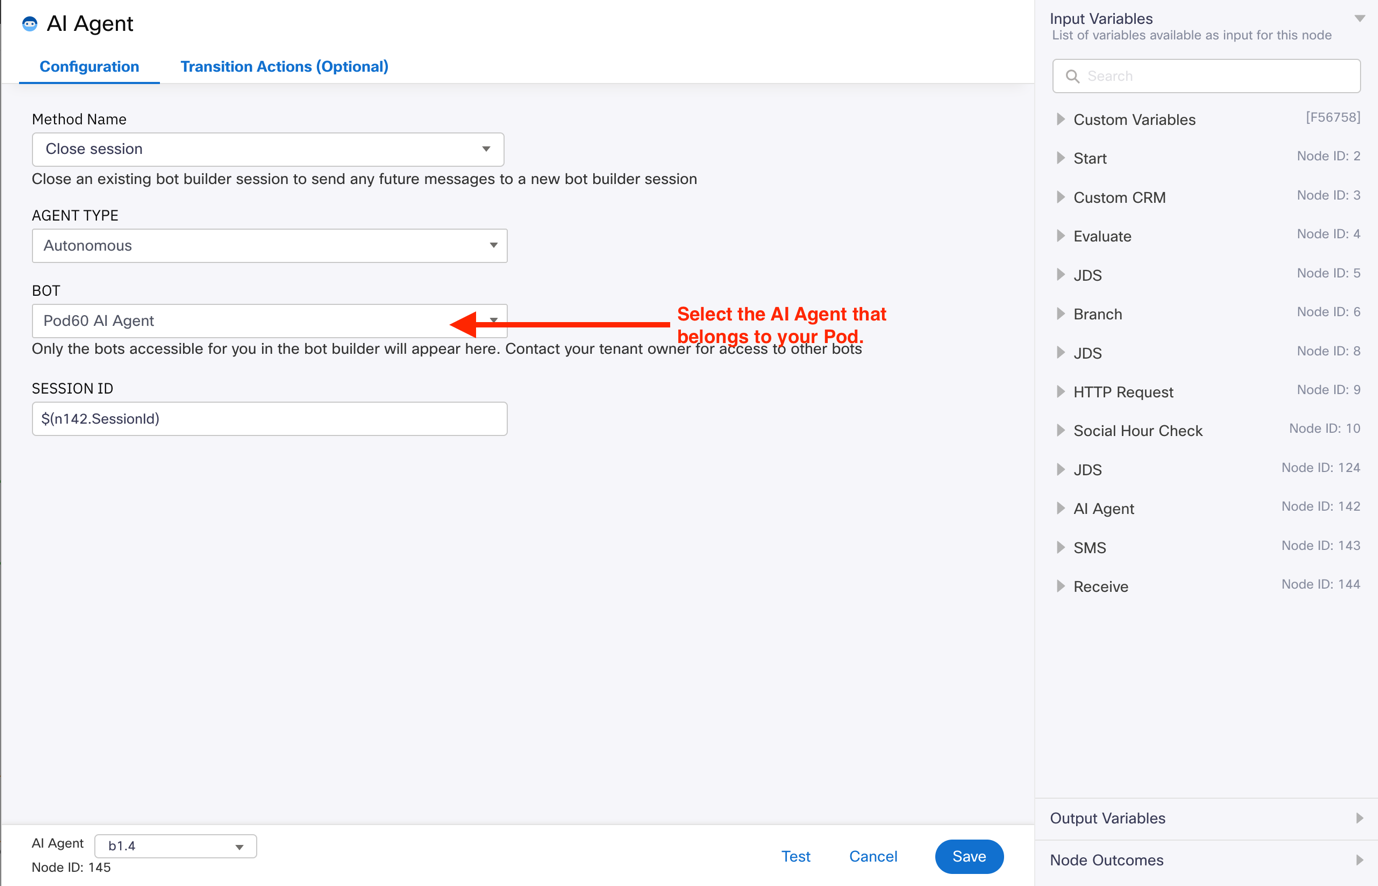Open the Agent Type dropdown

269,246
